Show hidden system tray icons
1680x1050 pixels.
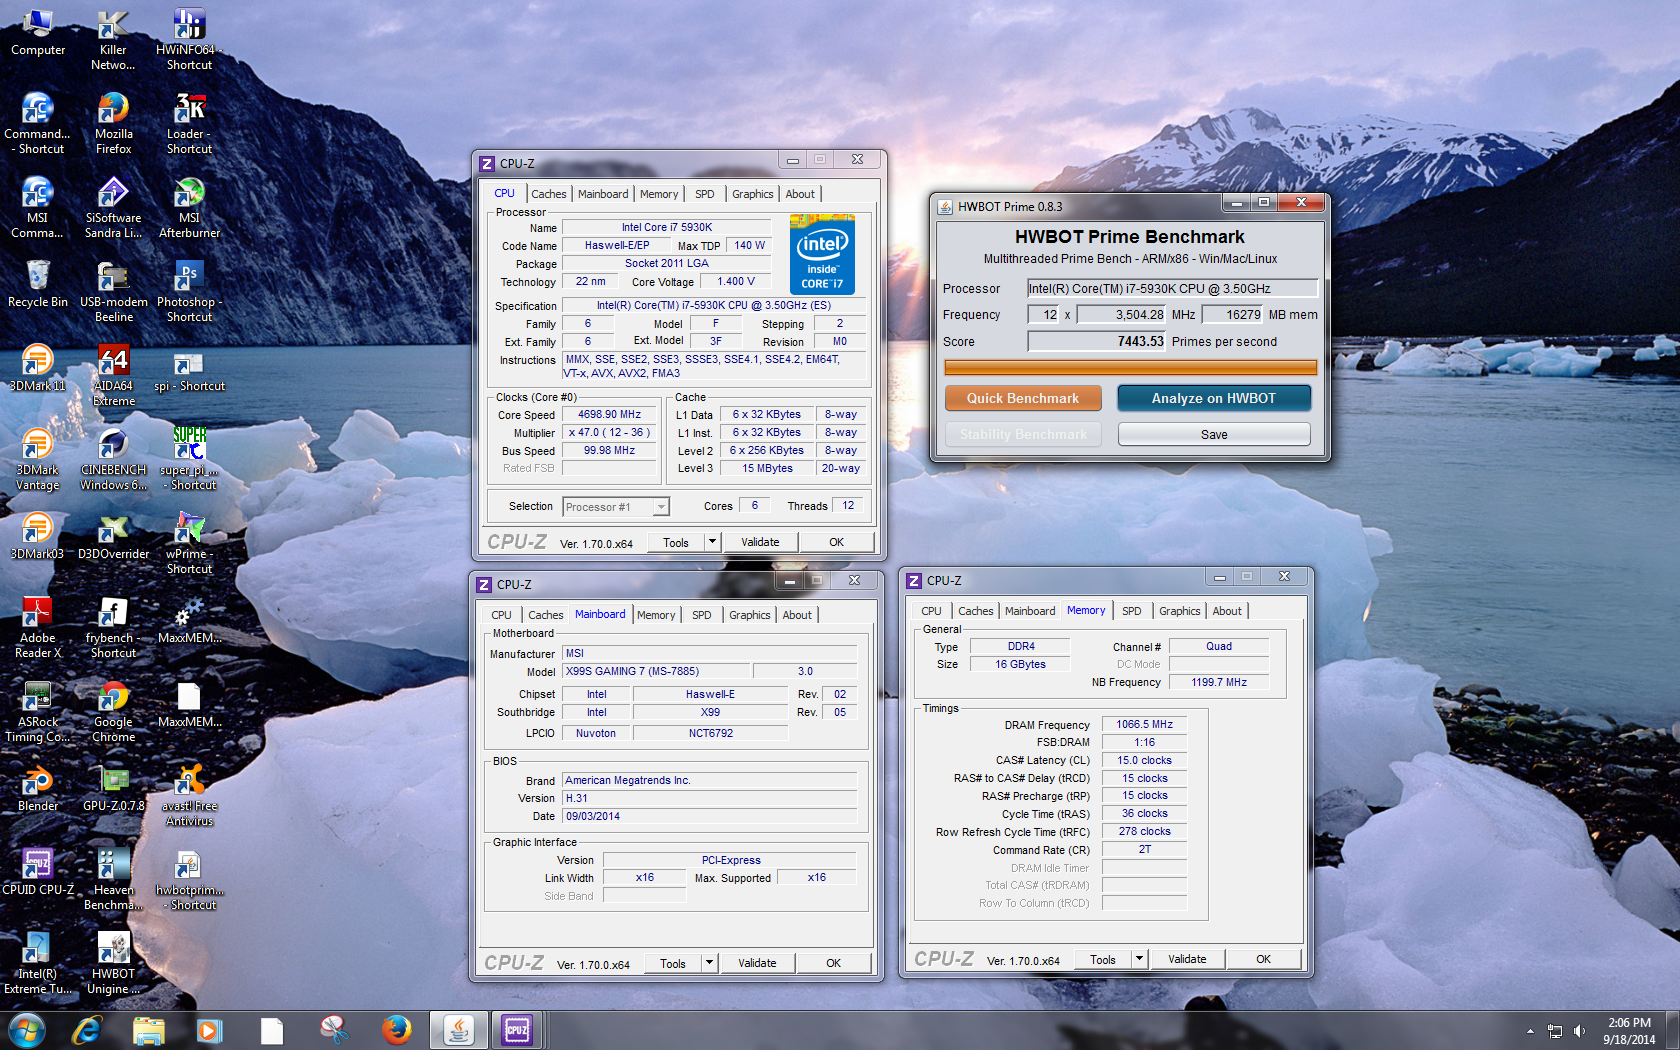pyautogui.click(x=1530, y=1031)
